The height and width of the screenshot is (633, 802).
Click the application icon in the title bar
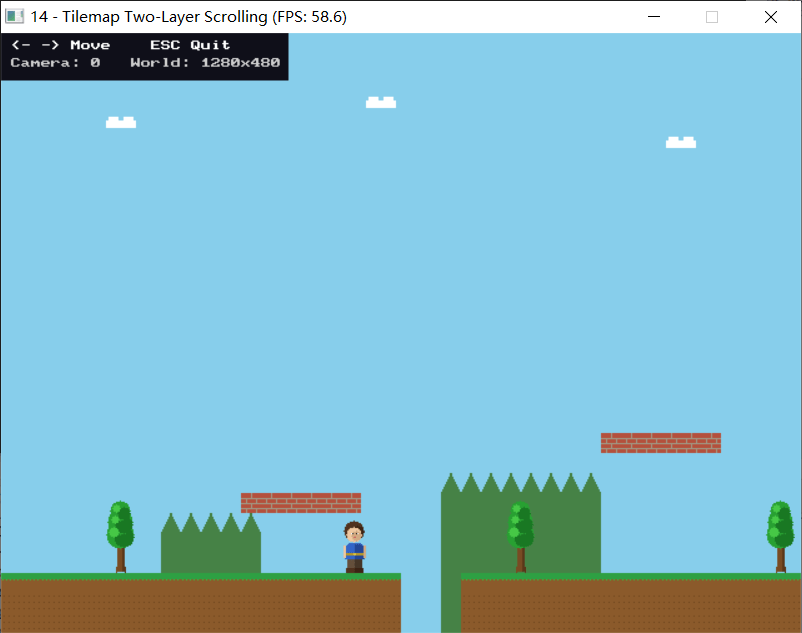click(x=15, y=17)
